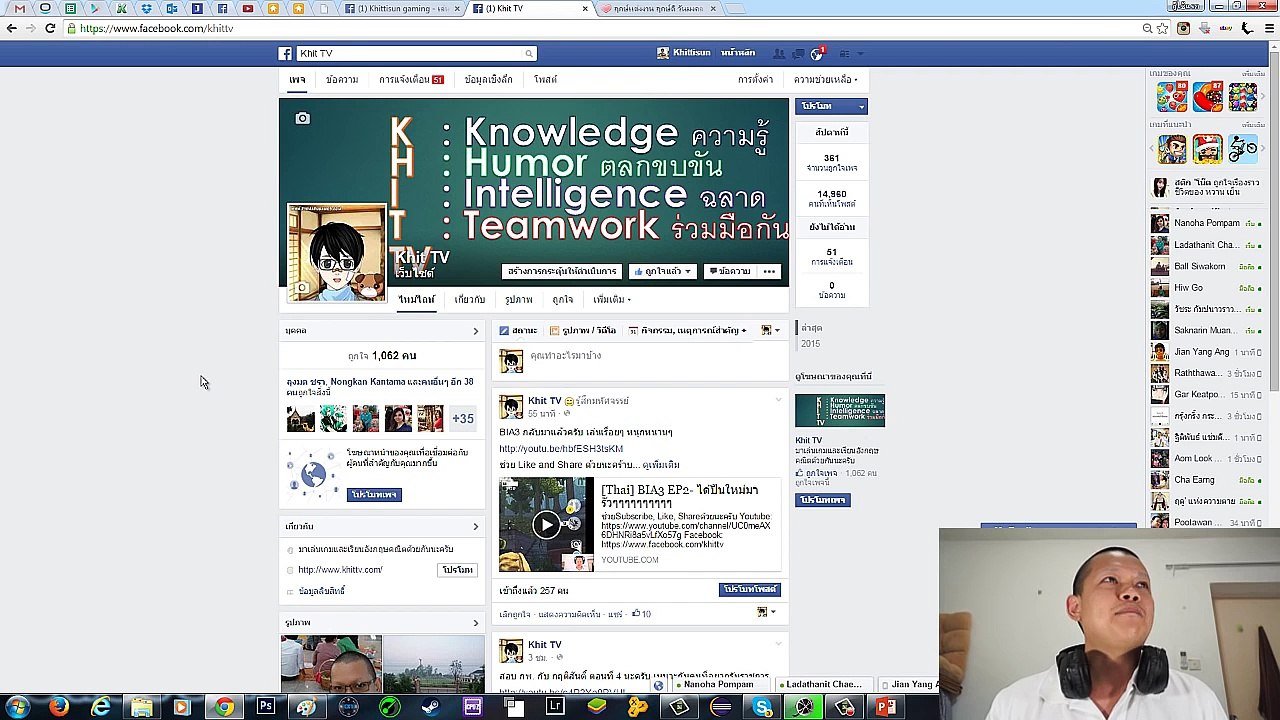Screen dimensions: 1280x720
Task: Expand the People section arrow
Action: coord(475,331)
